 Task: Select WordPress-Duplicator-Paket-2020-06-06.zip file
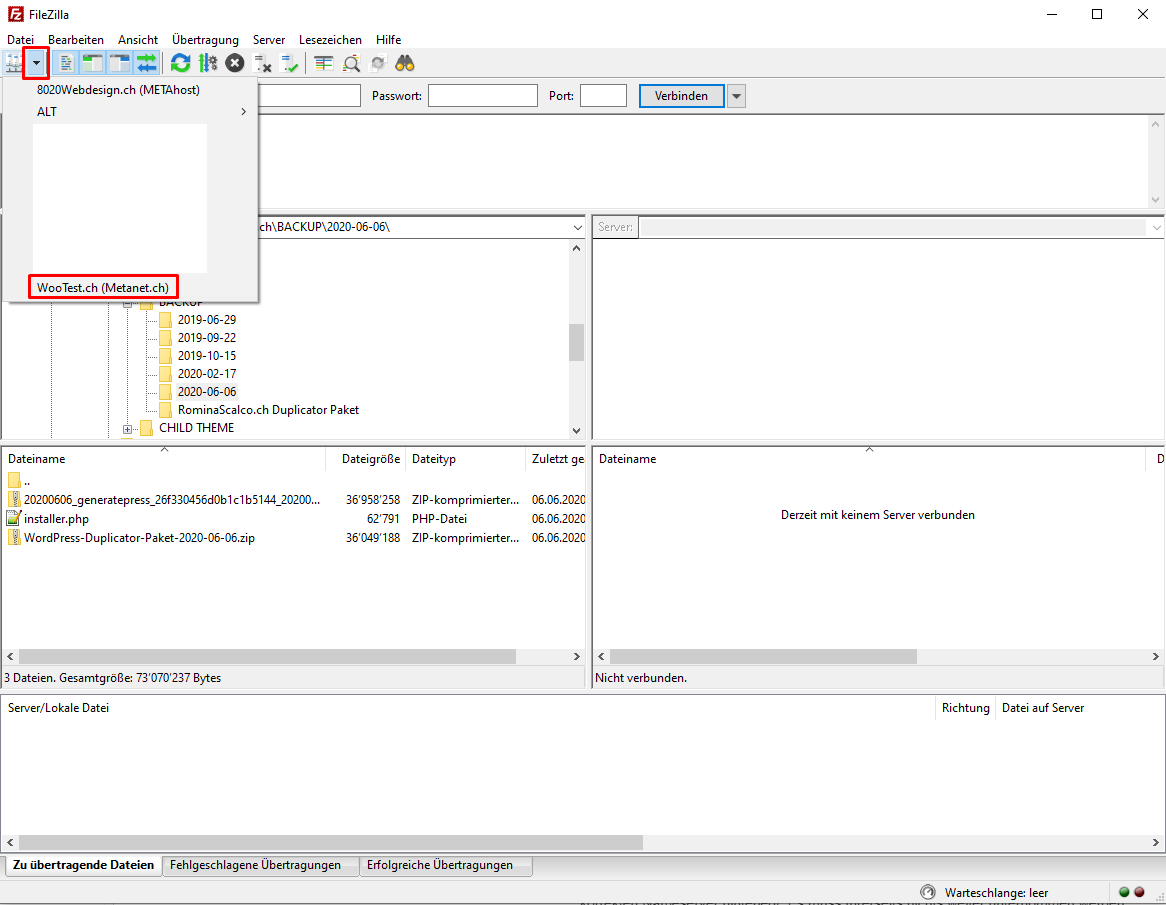pyautogui.click(x=139, y=538)
